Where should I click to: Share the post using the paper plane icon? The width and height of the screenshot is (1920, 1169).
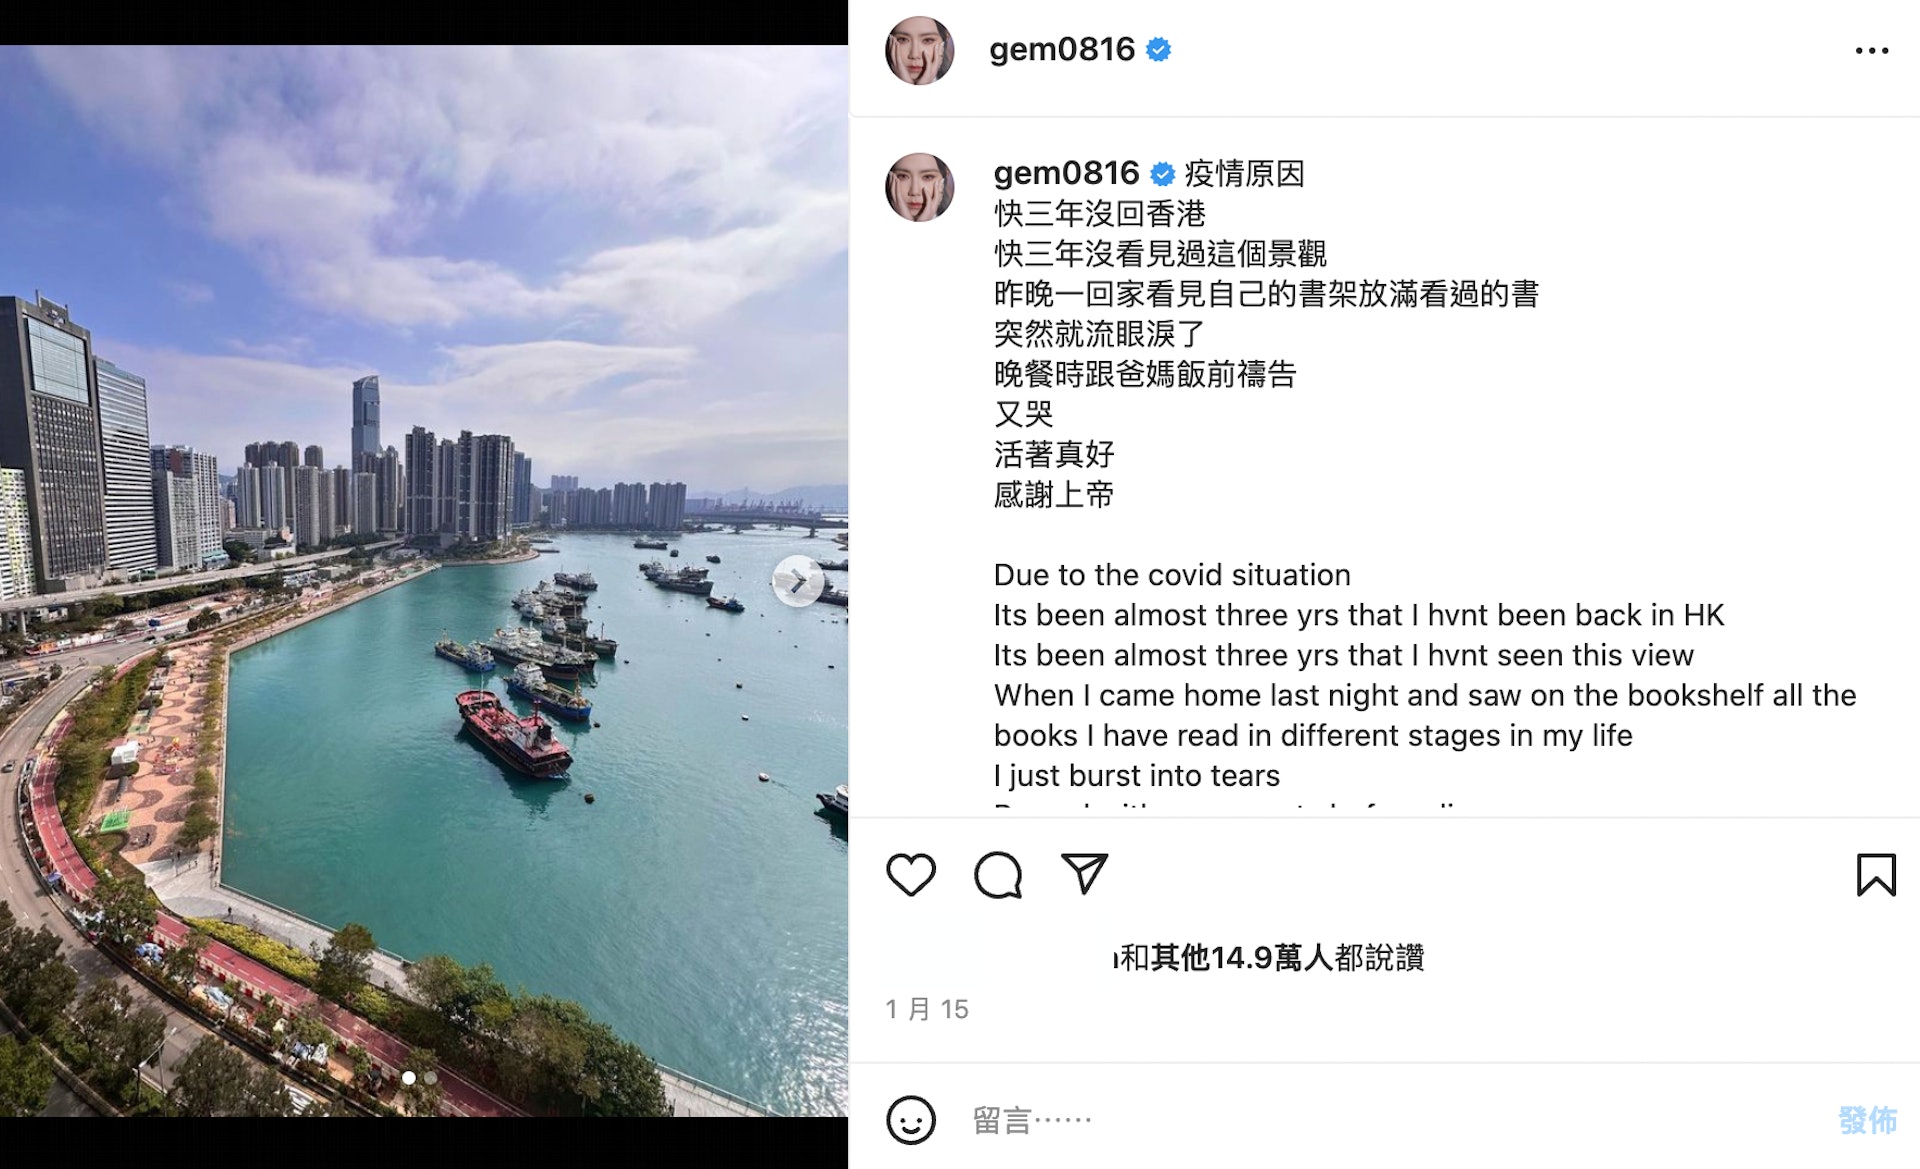pos(1084,873)
